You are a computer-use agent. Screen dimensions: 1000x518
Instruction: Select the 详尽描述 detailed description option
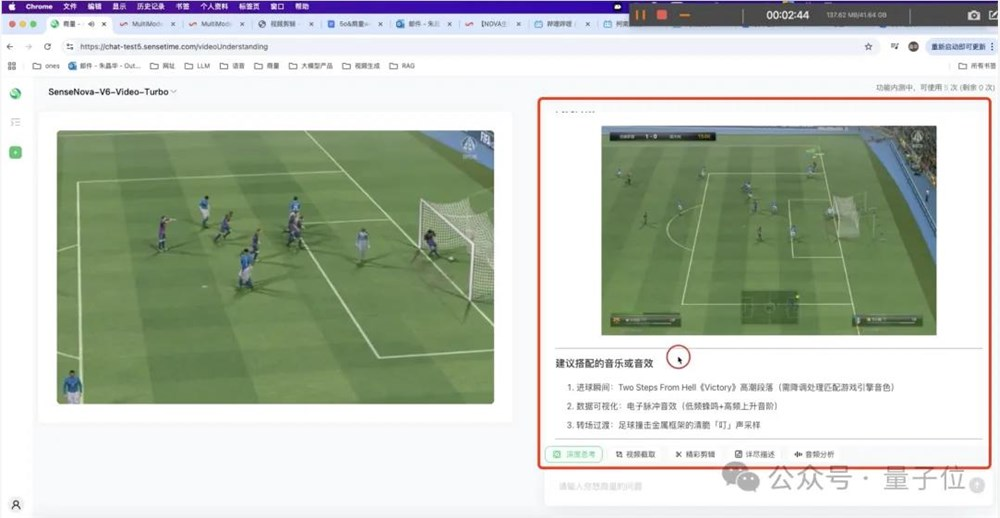[x=755, y=455]
